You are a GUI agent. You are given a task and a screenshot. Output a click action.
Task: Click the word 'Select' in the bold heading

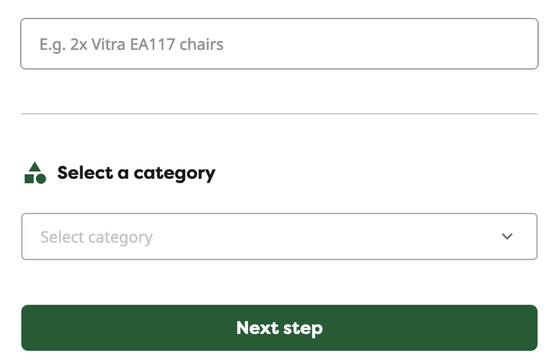(85, 173)
